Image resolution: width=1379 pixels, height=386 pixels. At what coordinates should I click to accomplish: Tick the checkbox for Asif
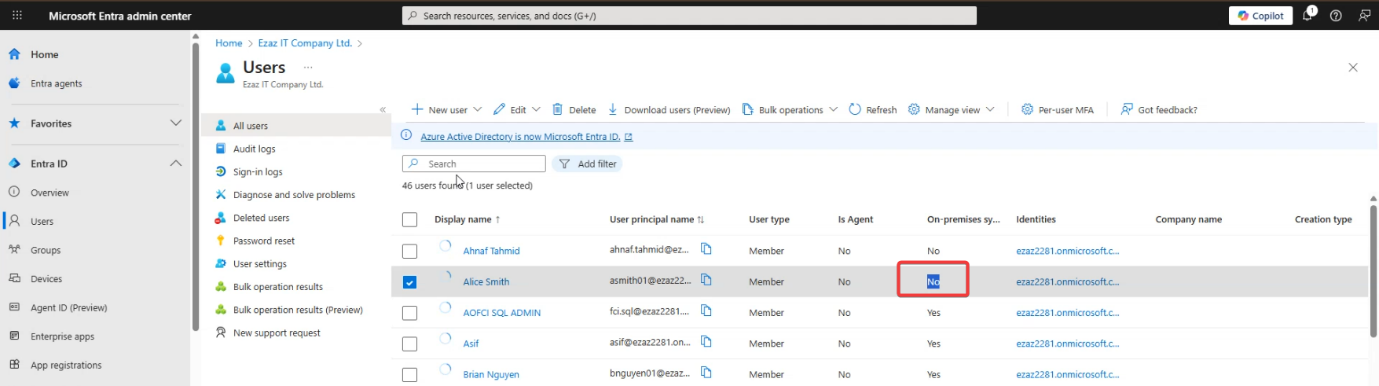point(409,344)
